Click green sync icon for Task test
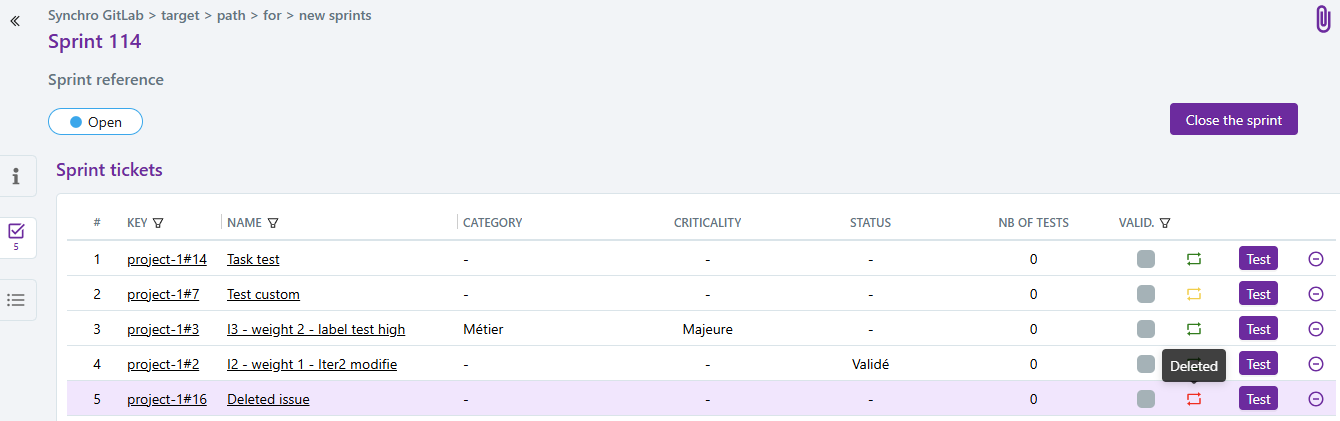Screen dimensions: 1340x421 point(1194,259)
